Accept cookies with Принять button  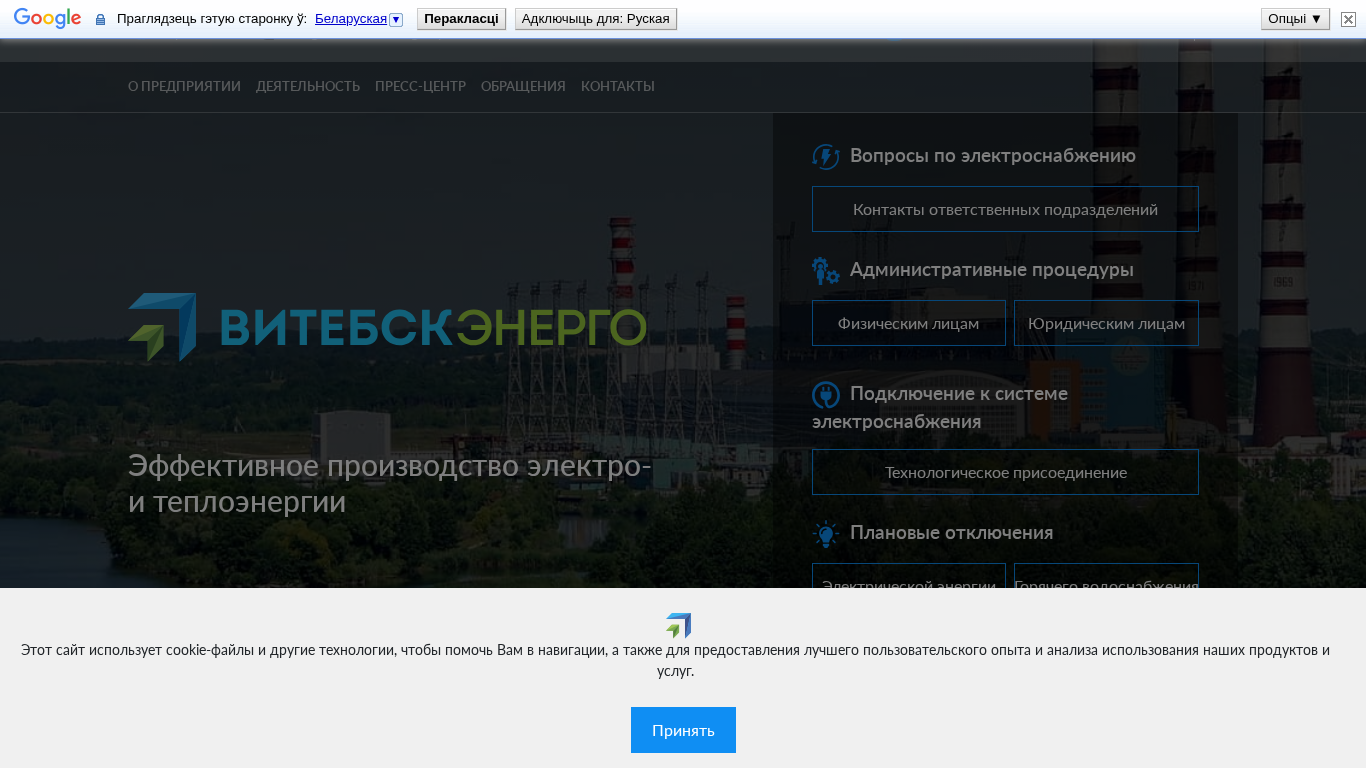[683, 730]
